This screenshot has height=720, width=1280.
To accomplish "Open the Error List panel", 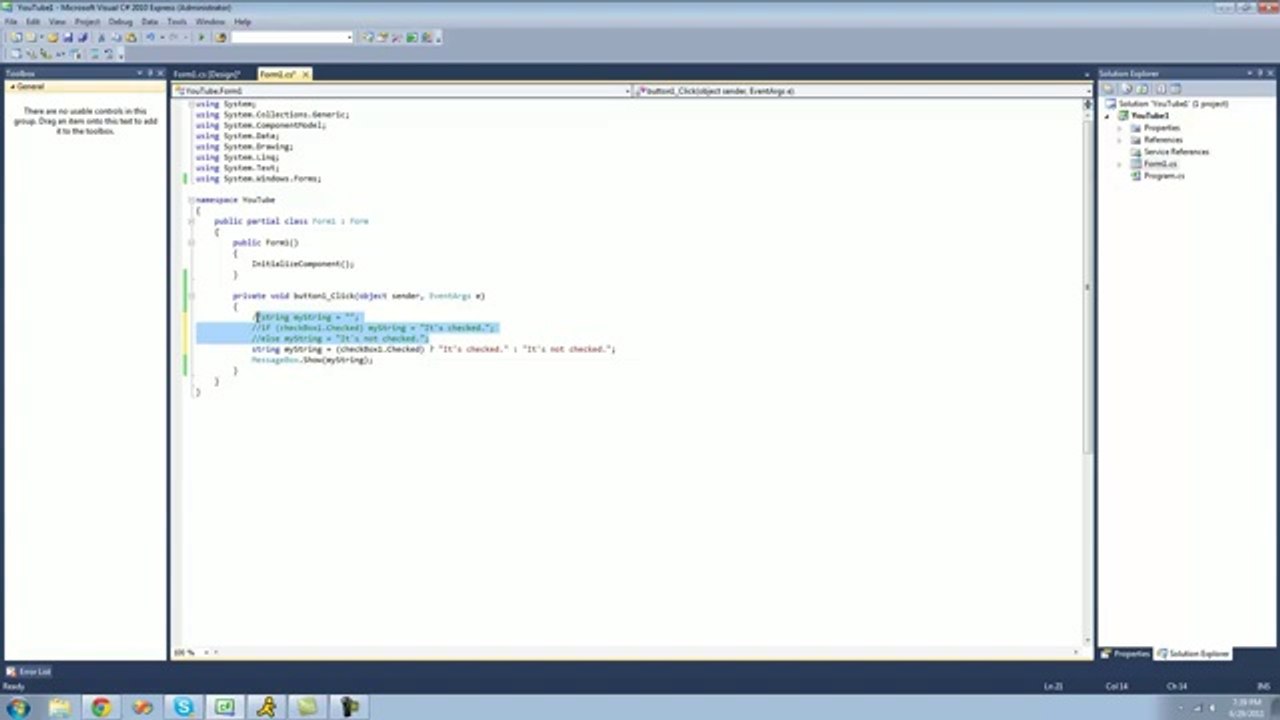I will tap(28, 672).
